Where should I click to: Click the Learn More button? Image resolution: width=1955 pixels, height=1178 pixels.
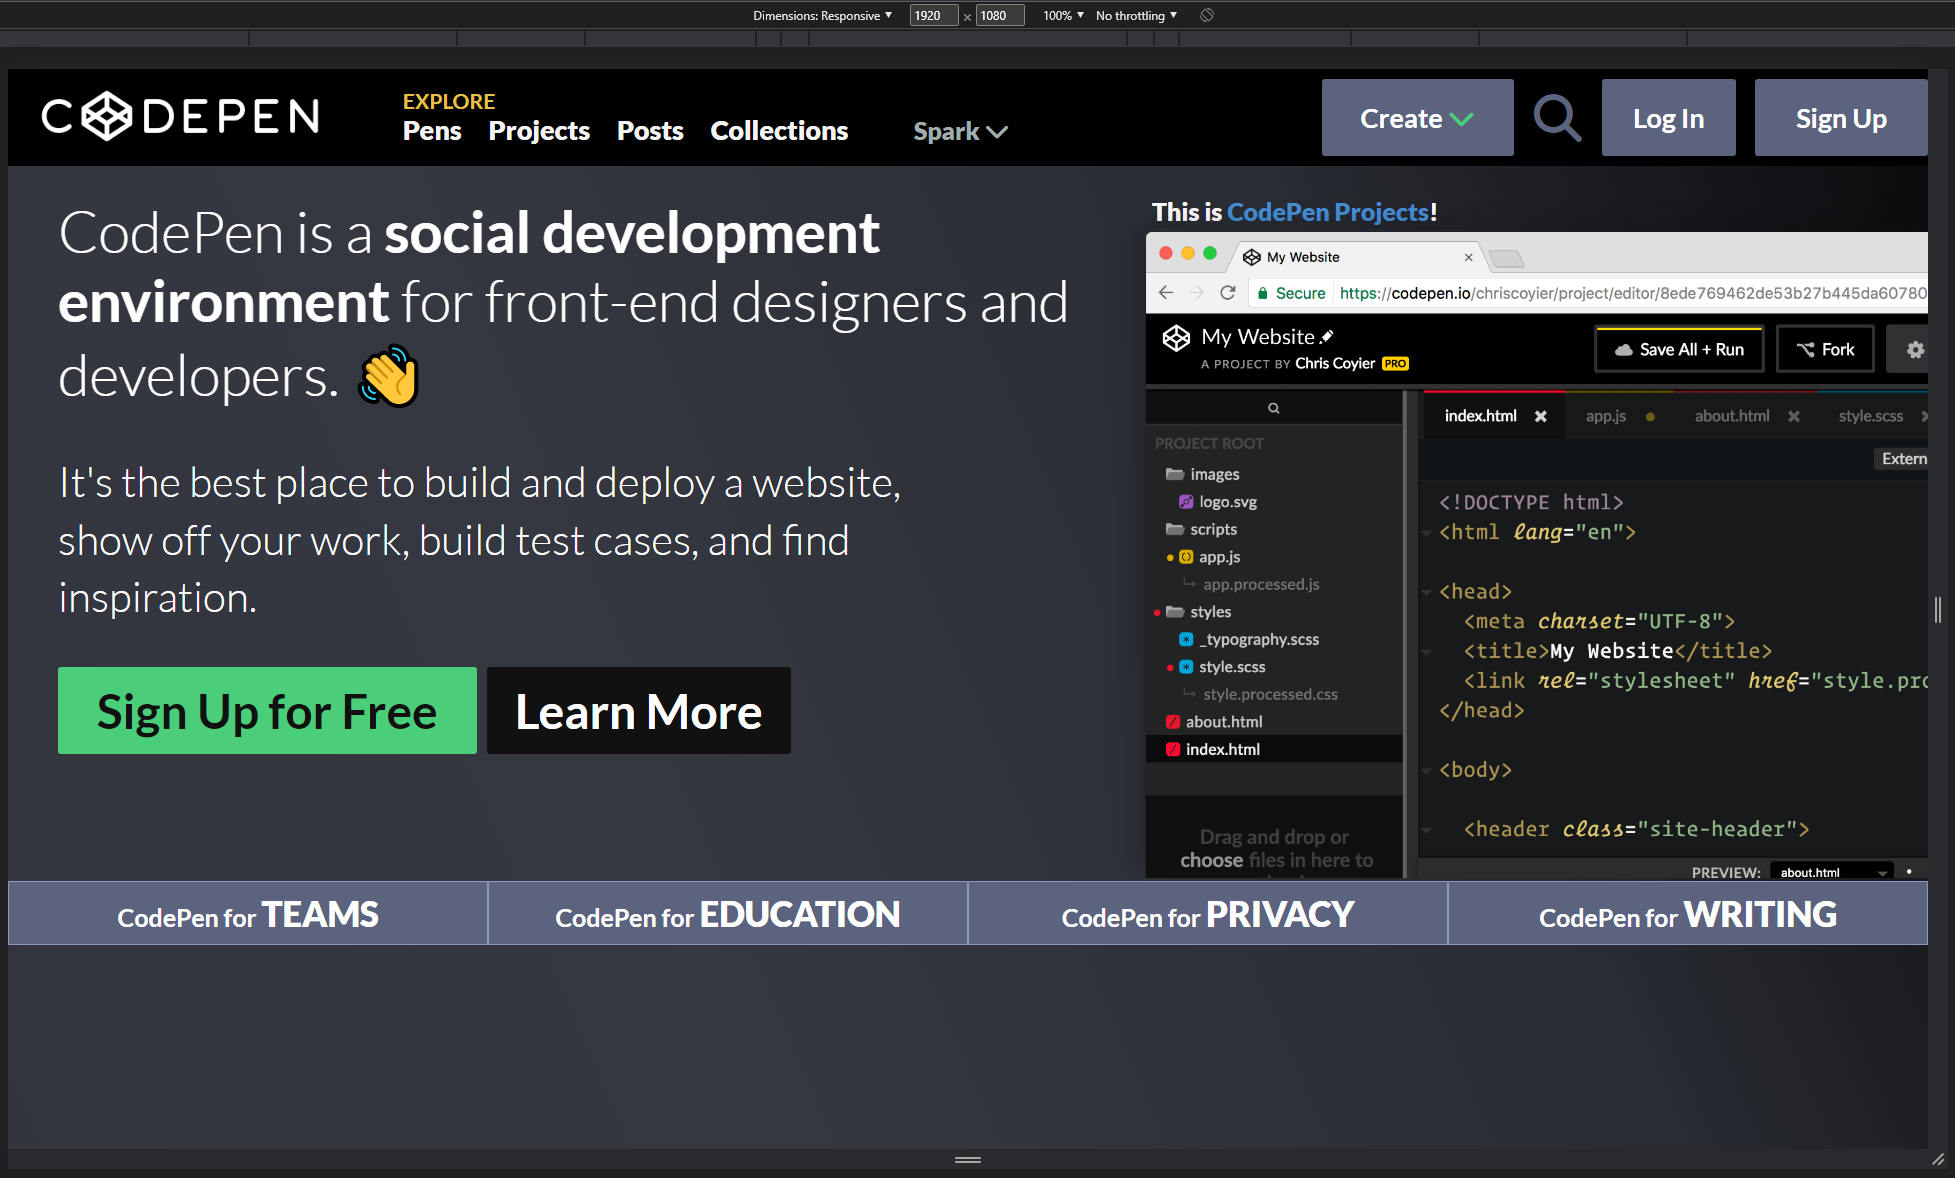[x=639, y=711]
